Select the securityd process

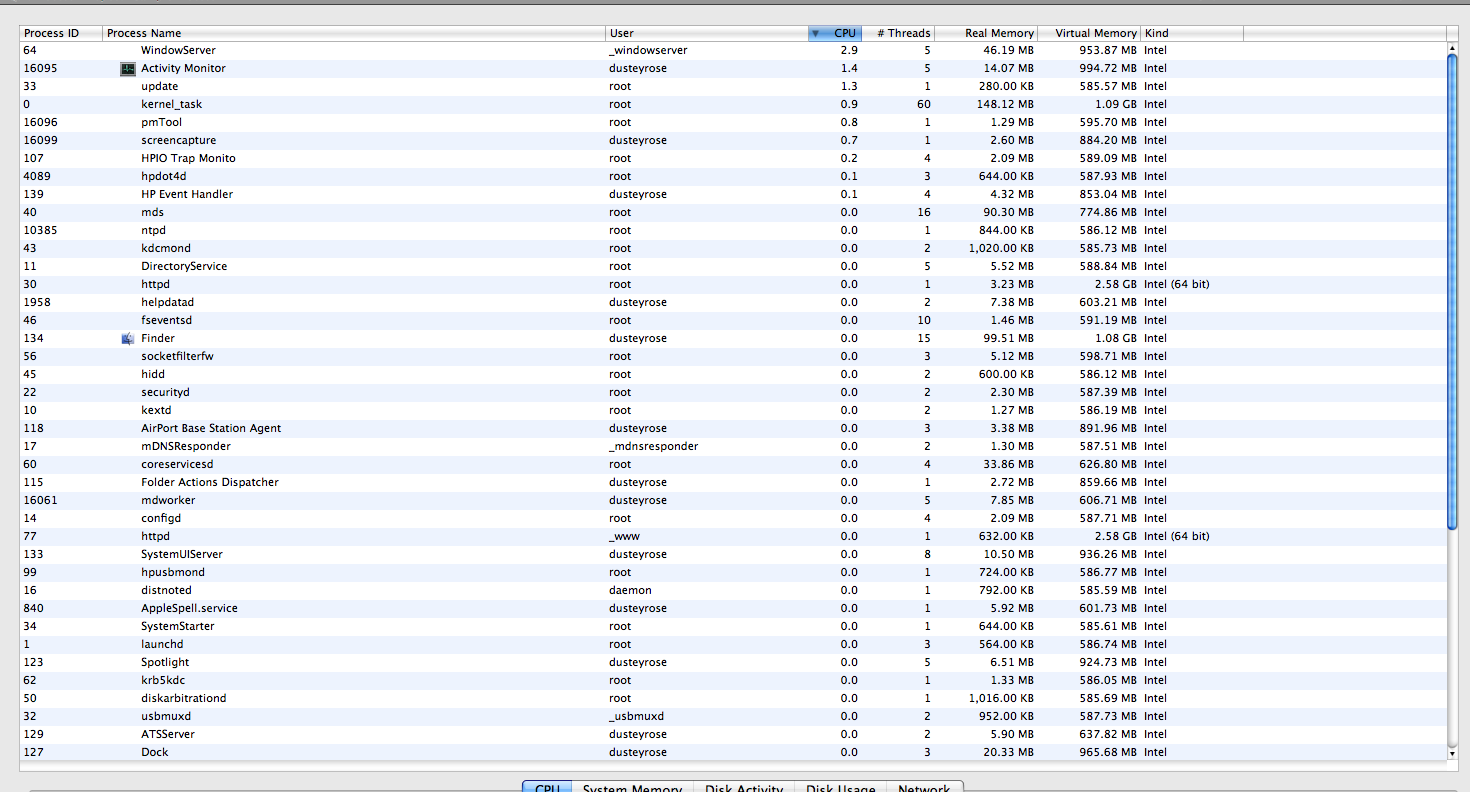[x=733, y=392]
